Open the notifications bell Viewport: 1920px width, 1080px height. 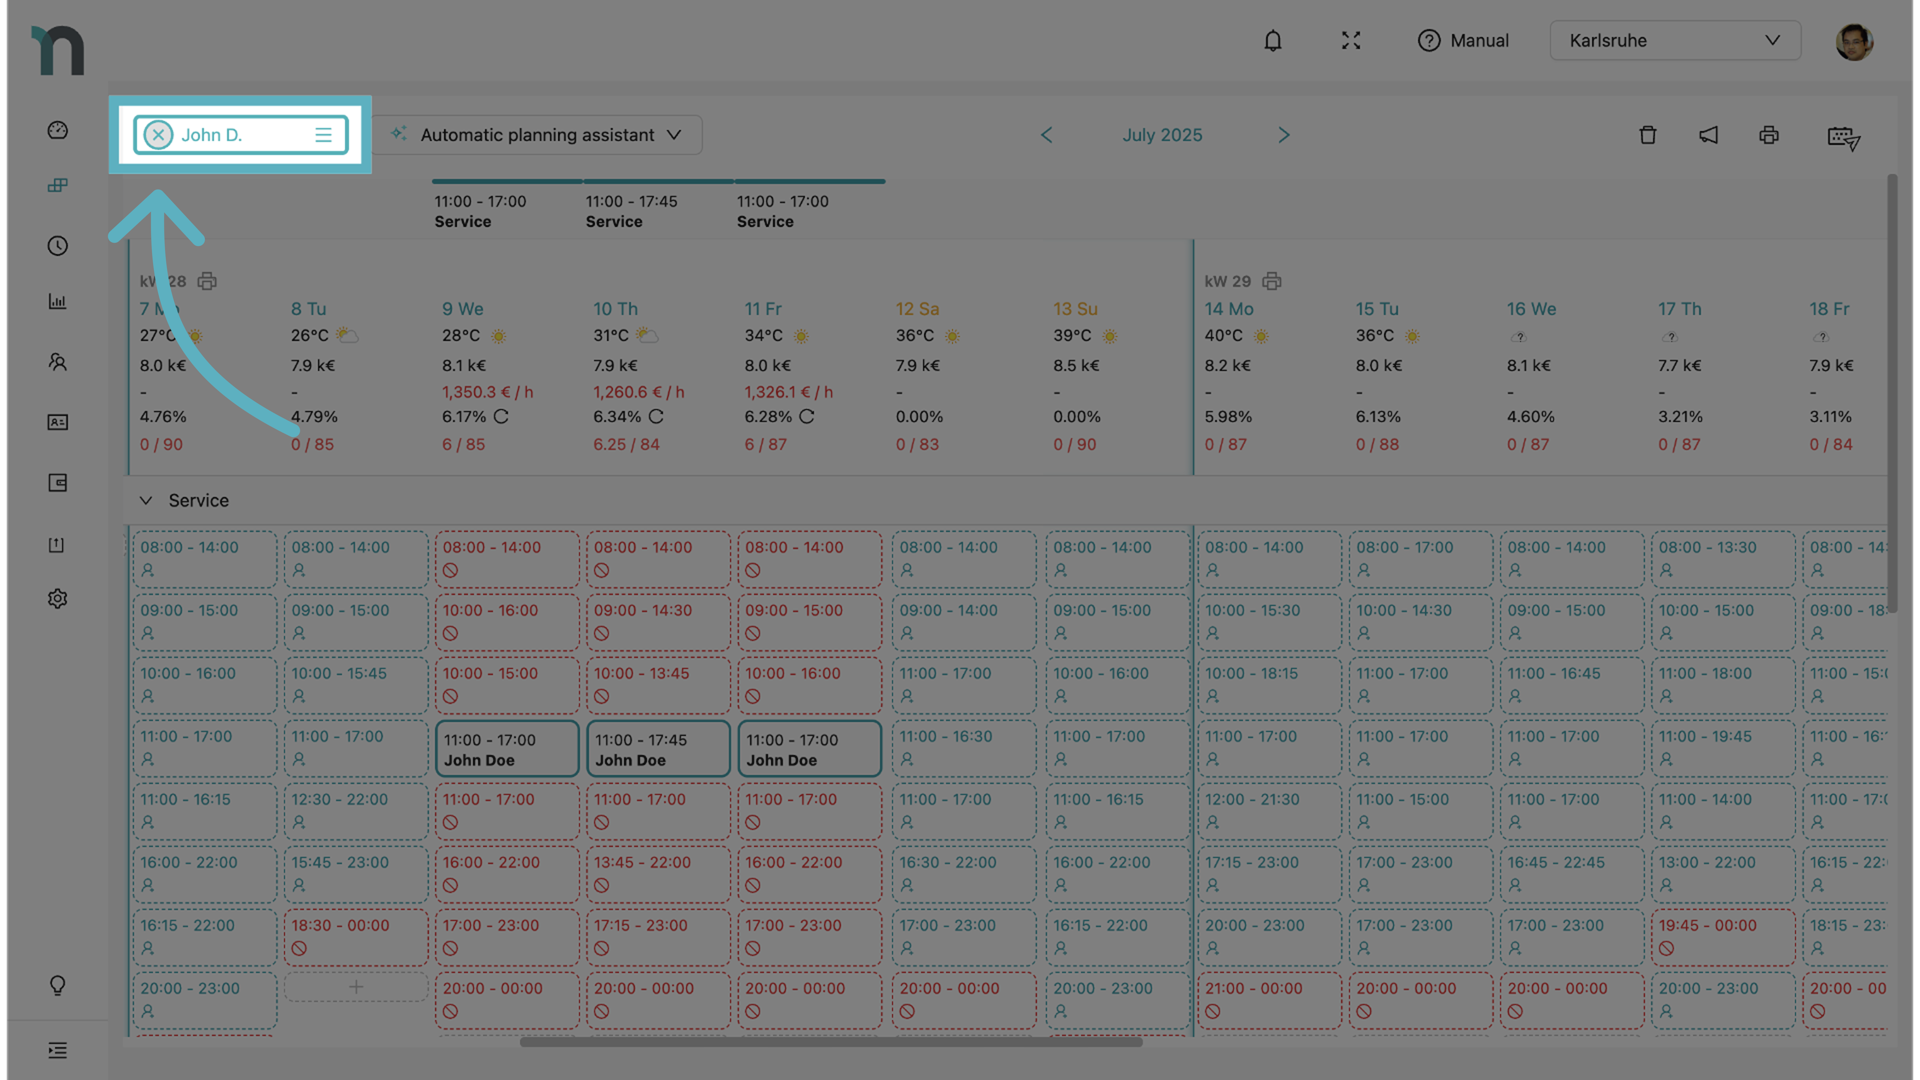1272,41
